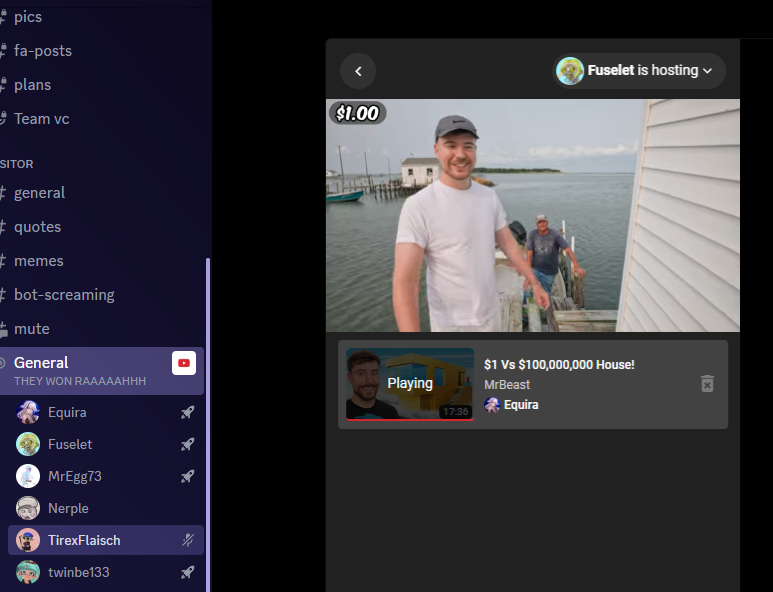Click the YouTube activity icon on General
The width and height of the screenshot is (773, 592).
pyautogui.click(x=184, y=363)
